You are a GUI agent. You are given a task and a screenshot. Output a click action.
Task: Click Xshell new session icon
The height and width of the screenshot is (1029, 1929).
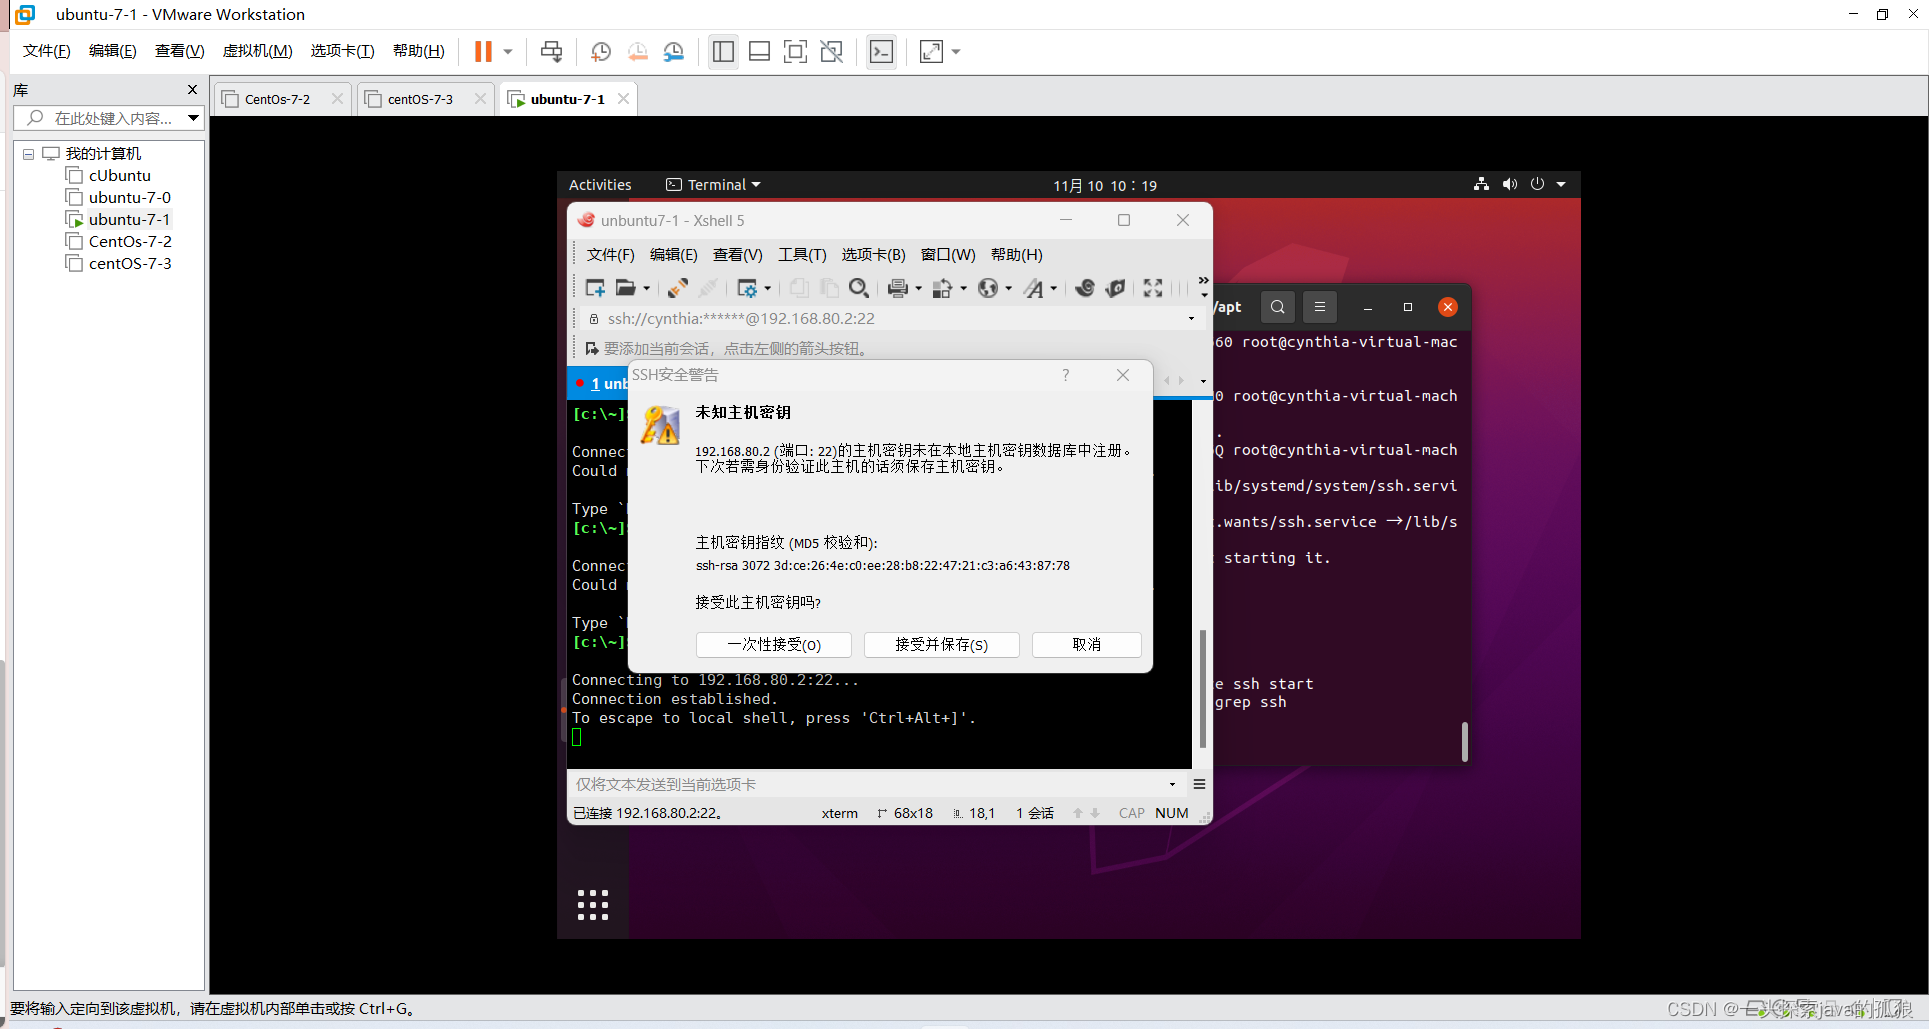point(595,288)
